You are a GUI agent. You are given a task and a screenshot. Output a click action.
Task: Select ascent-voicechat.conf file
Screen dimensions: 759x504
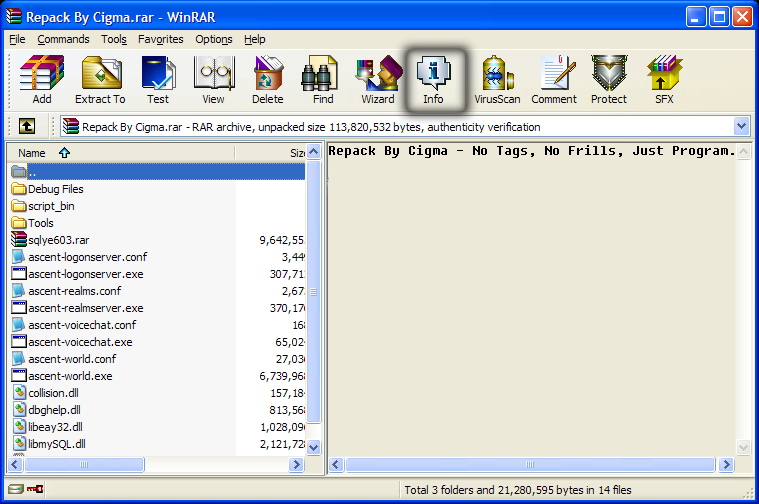click(x=74, y=324)
